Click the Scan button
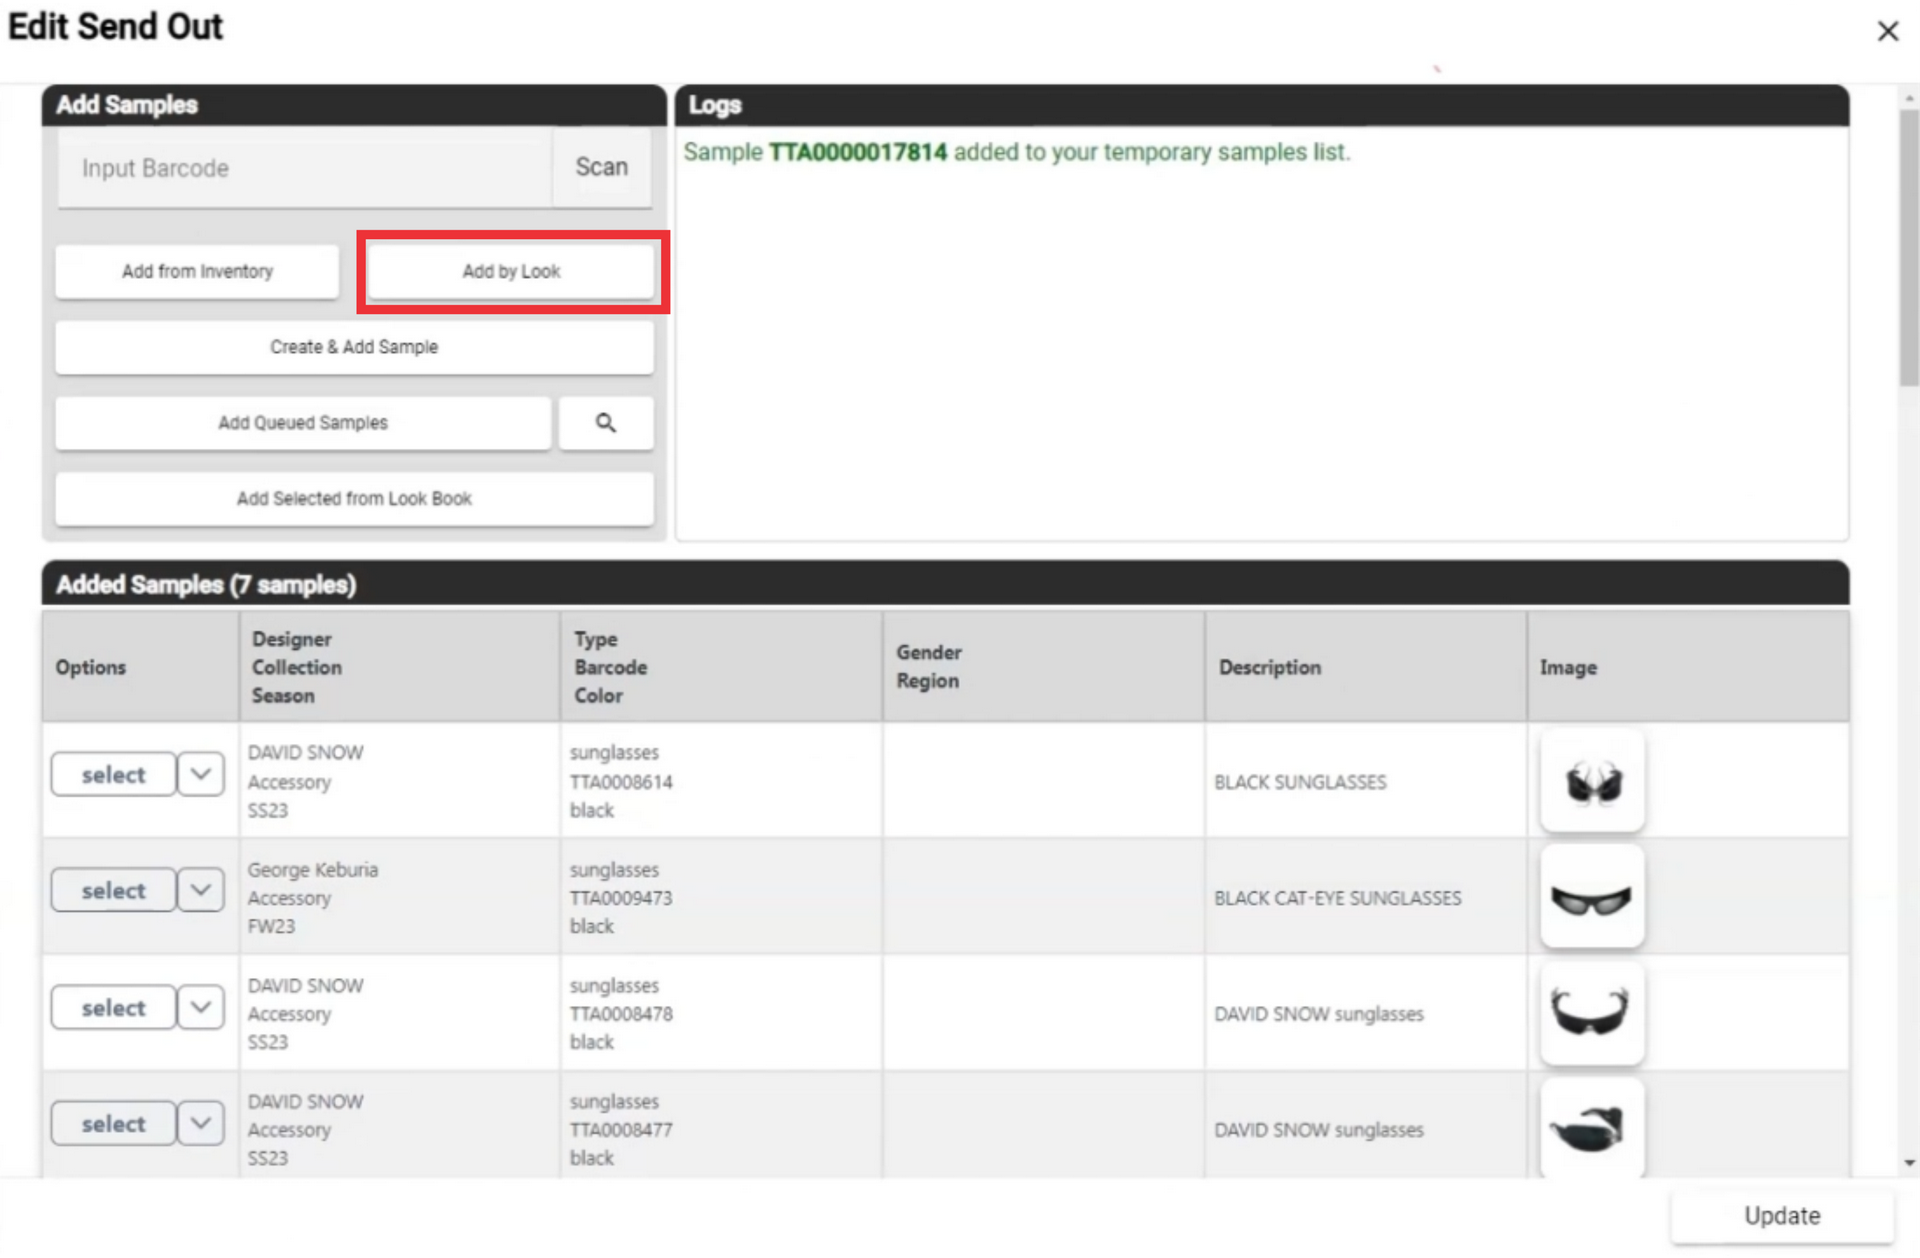Image resolution: width=1920 pixels, height=1258 pixels. click(x=601, y=167)
